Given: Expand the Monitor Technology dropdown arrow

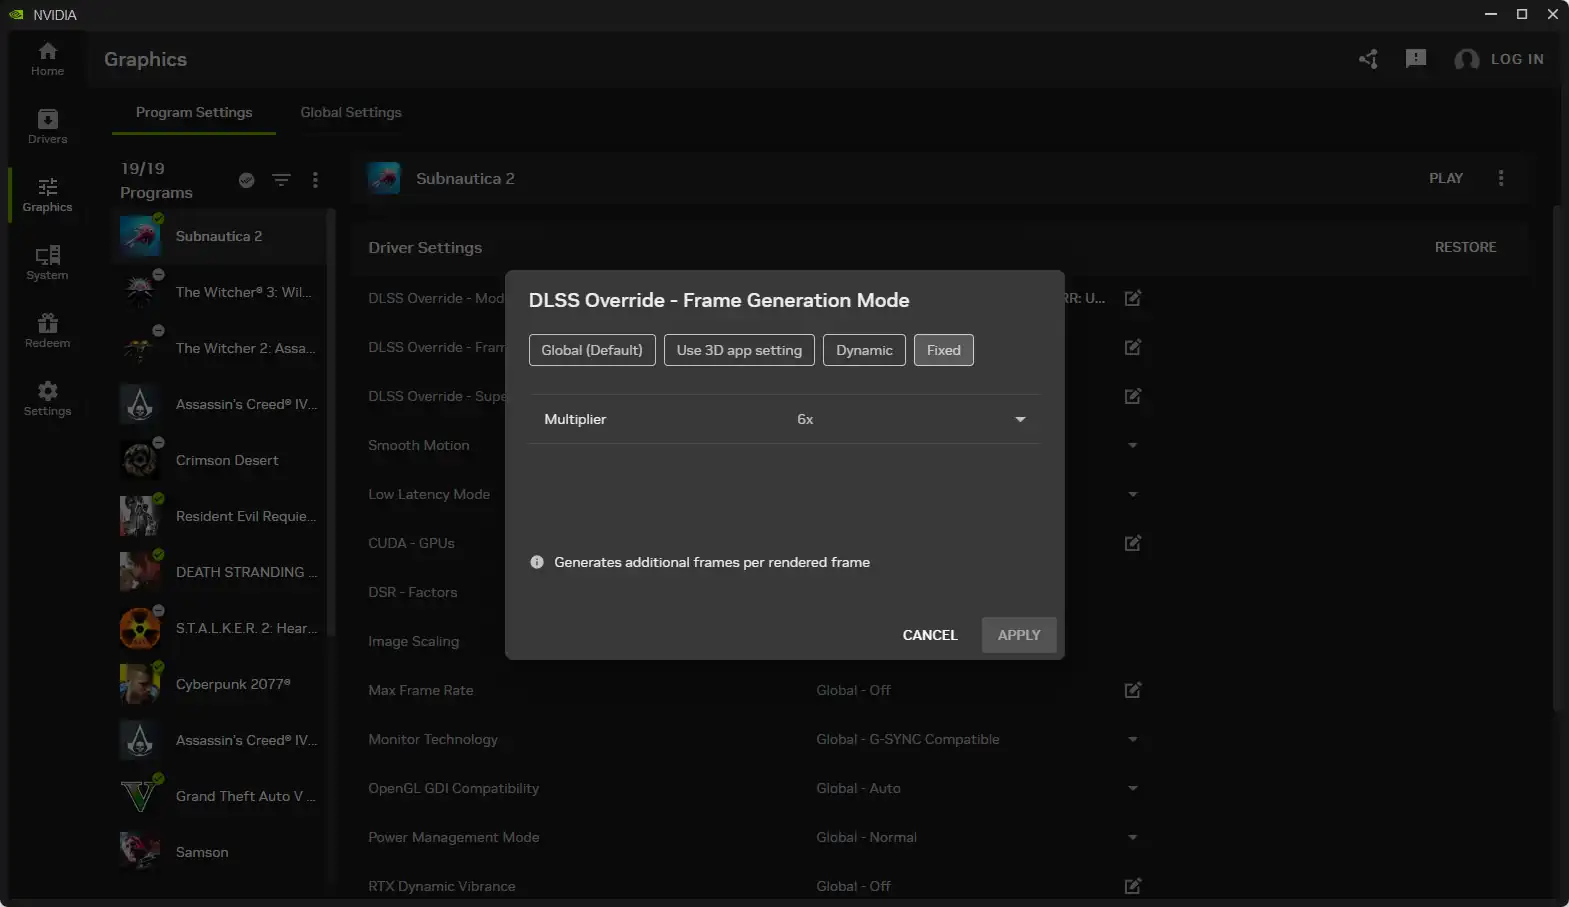Looking at the screenshot, I should [1132, 739].
